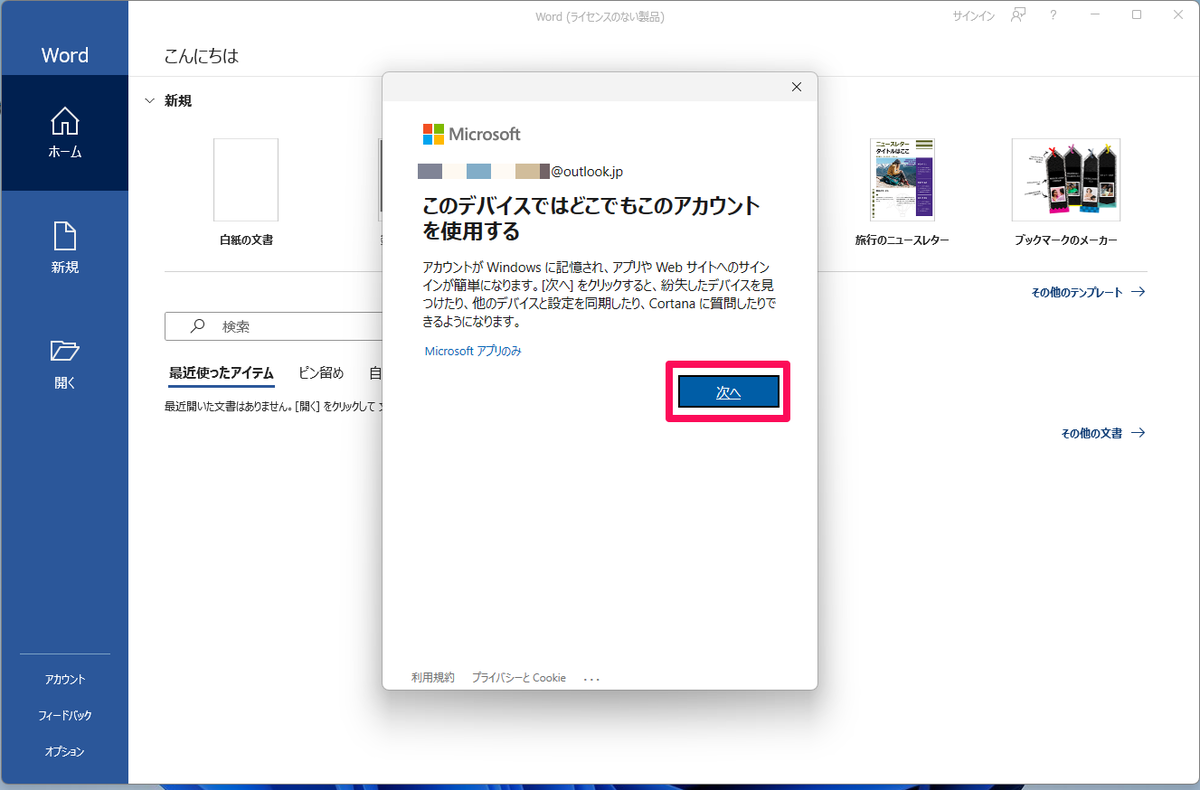
Task: Minimize the Word window
Action: click(x=1096, y=15)
